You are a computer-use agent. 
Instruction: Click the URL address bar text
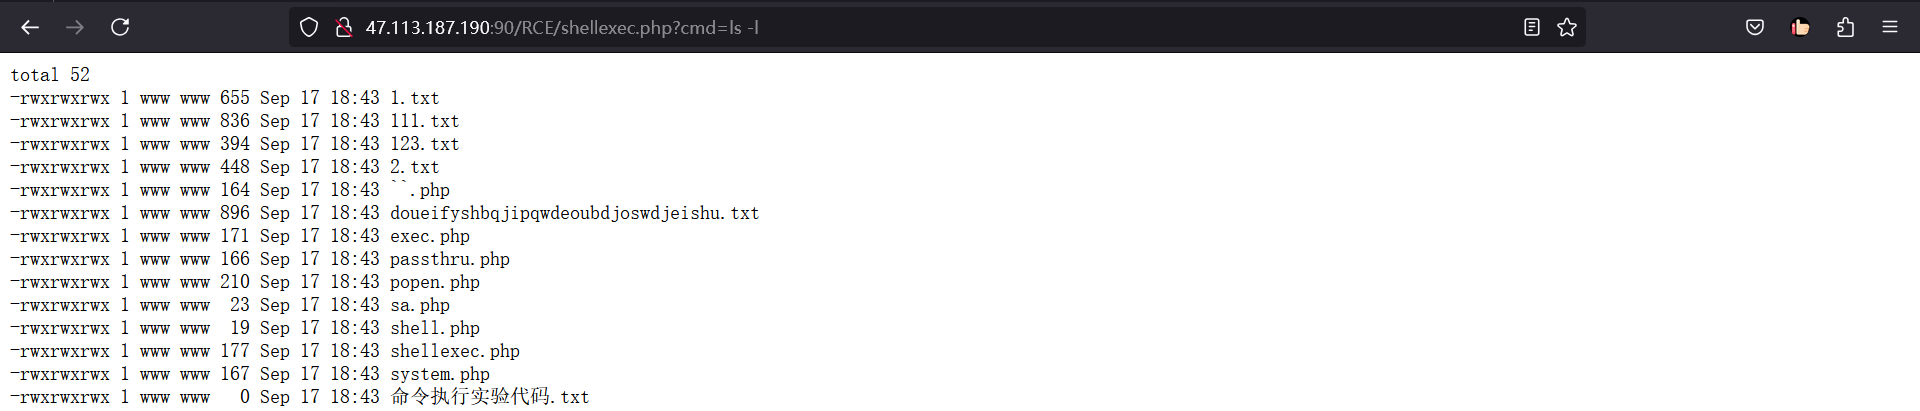tap(562, 28)
